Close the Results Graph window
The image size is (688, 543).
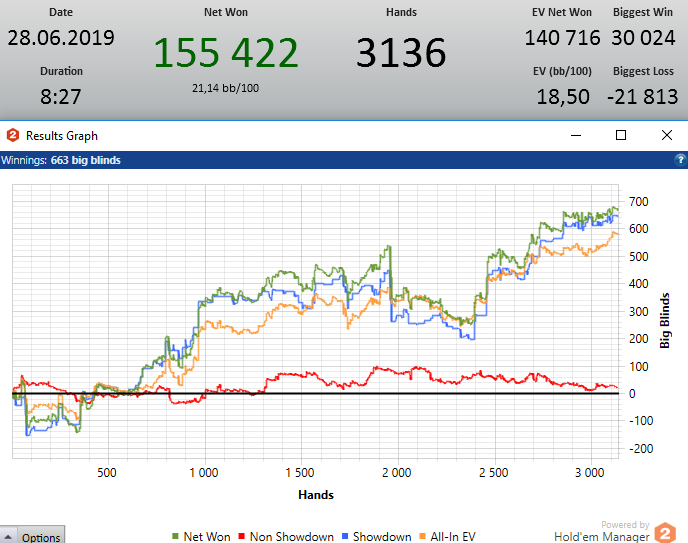(x=666, y=135)
